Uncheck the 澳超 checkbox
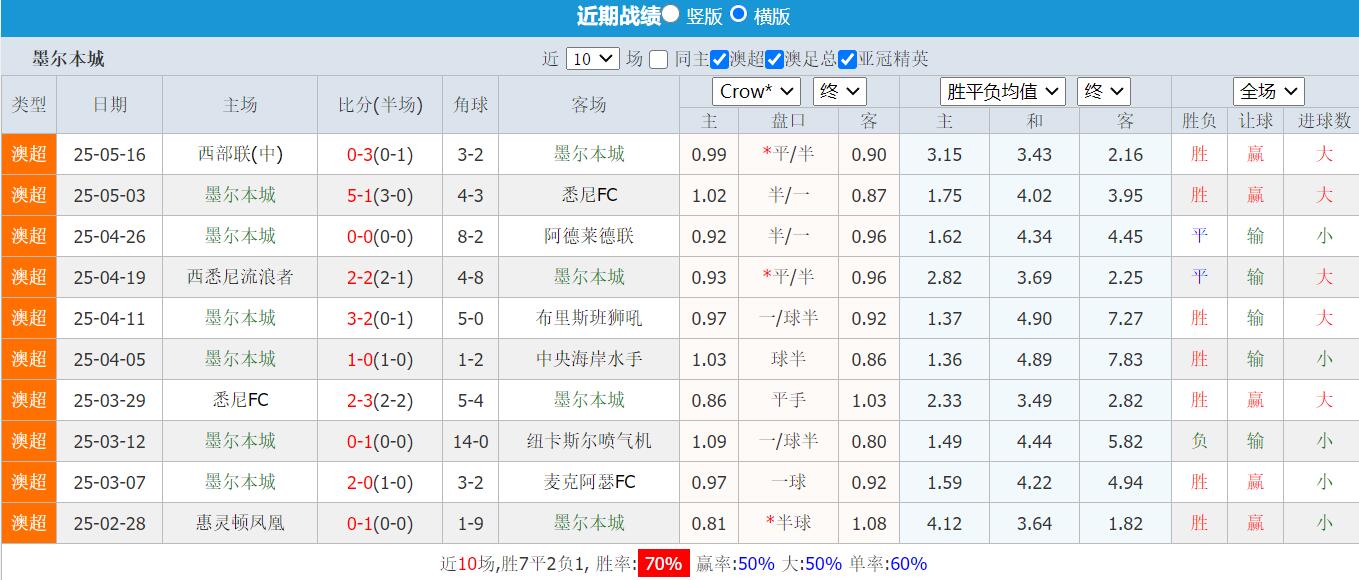 click(719, 59)
